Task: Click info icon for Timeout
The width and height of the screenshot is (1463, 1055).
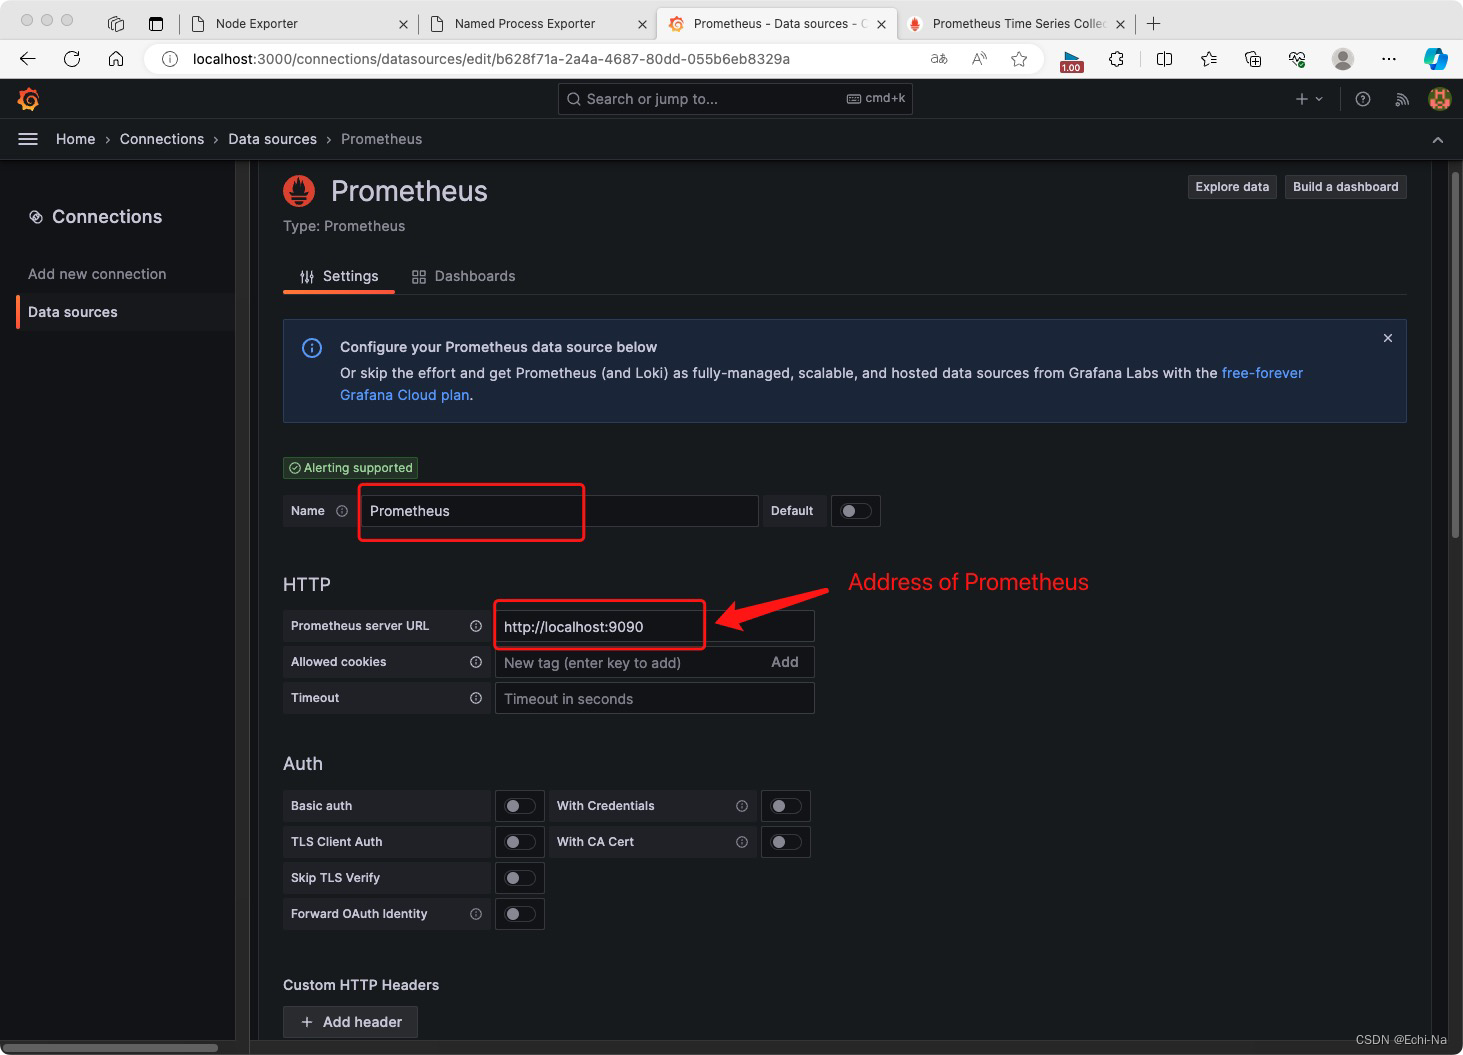Action: 476,698
